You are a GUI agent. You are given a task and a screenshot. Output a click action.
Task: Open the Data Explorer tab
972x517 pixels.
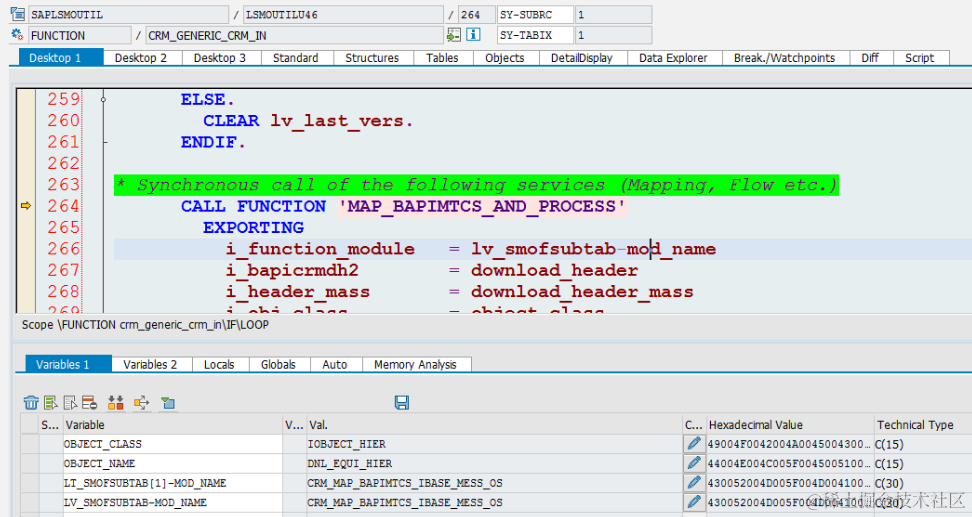673,58
